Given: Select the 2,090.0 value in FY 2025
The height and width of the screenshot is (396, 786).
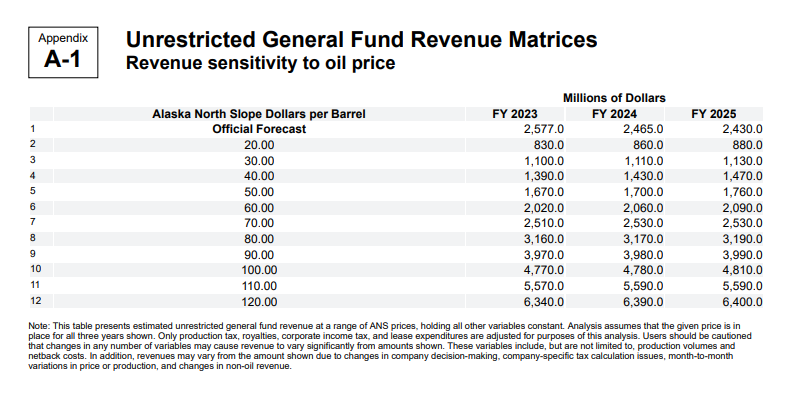Looking at the screenshot, I should click(x=742, y=208).
